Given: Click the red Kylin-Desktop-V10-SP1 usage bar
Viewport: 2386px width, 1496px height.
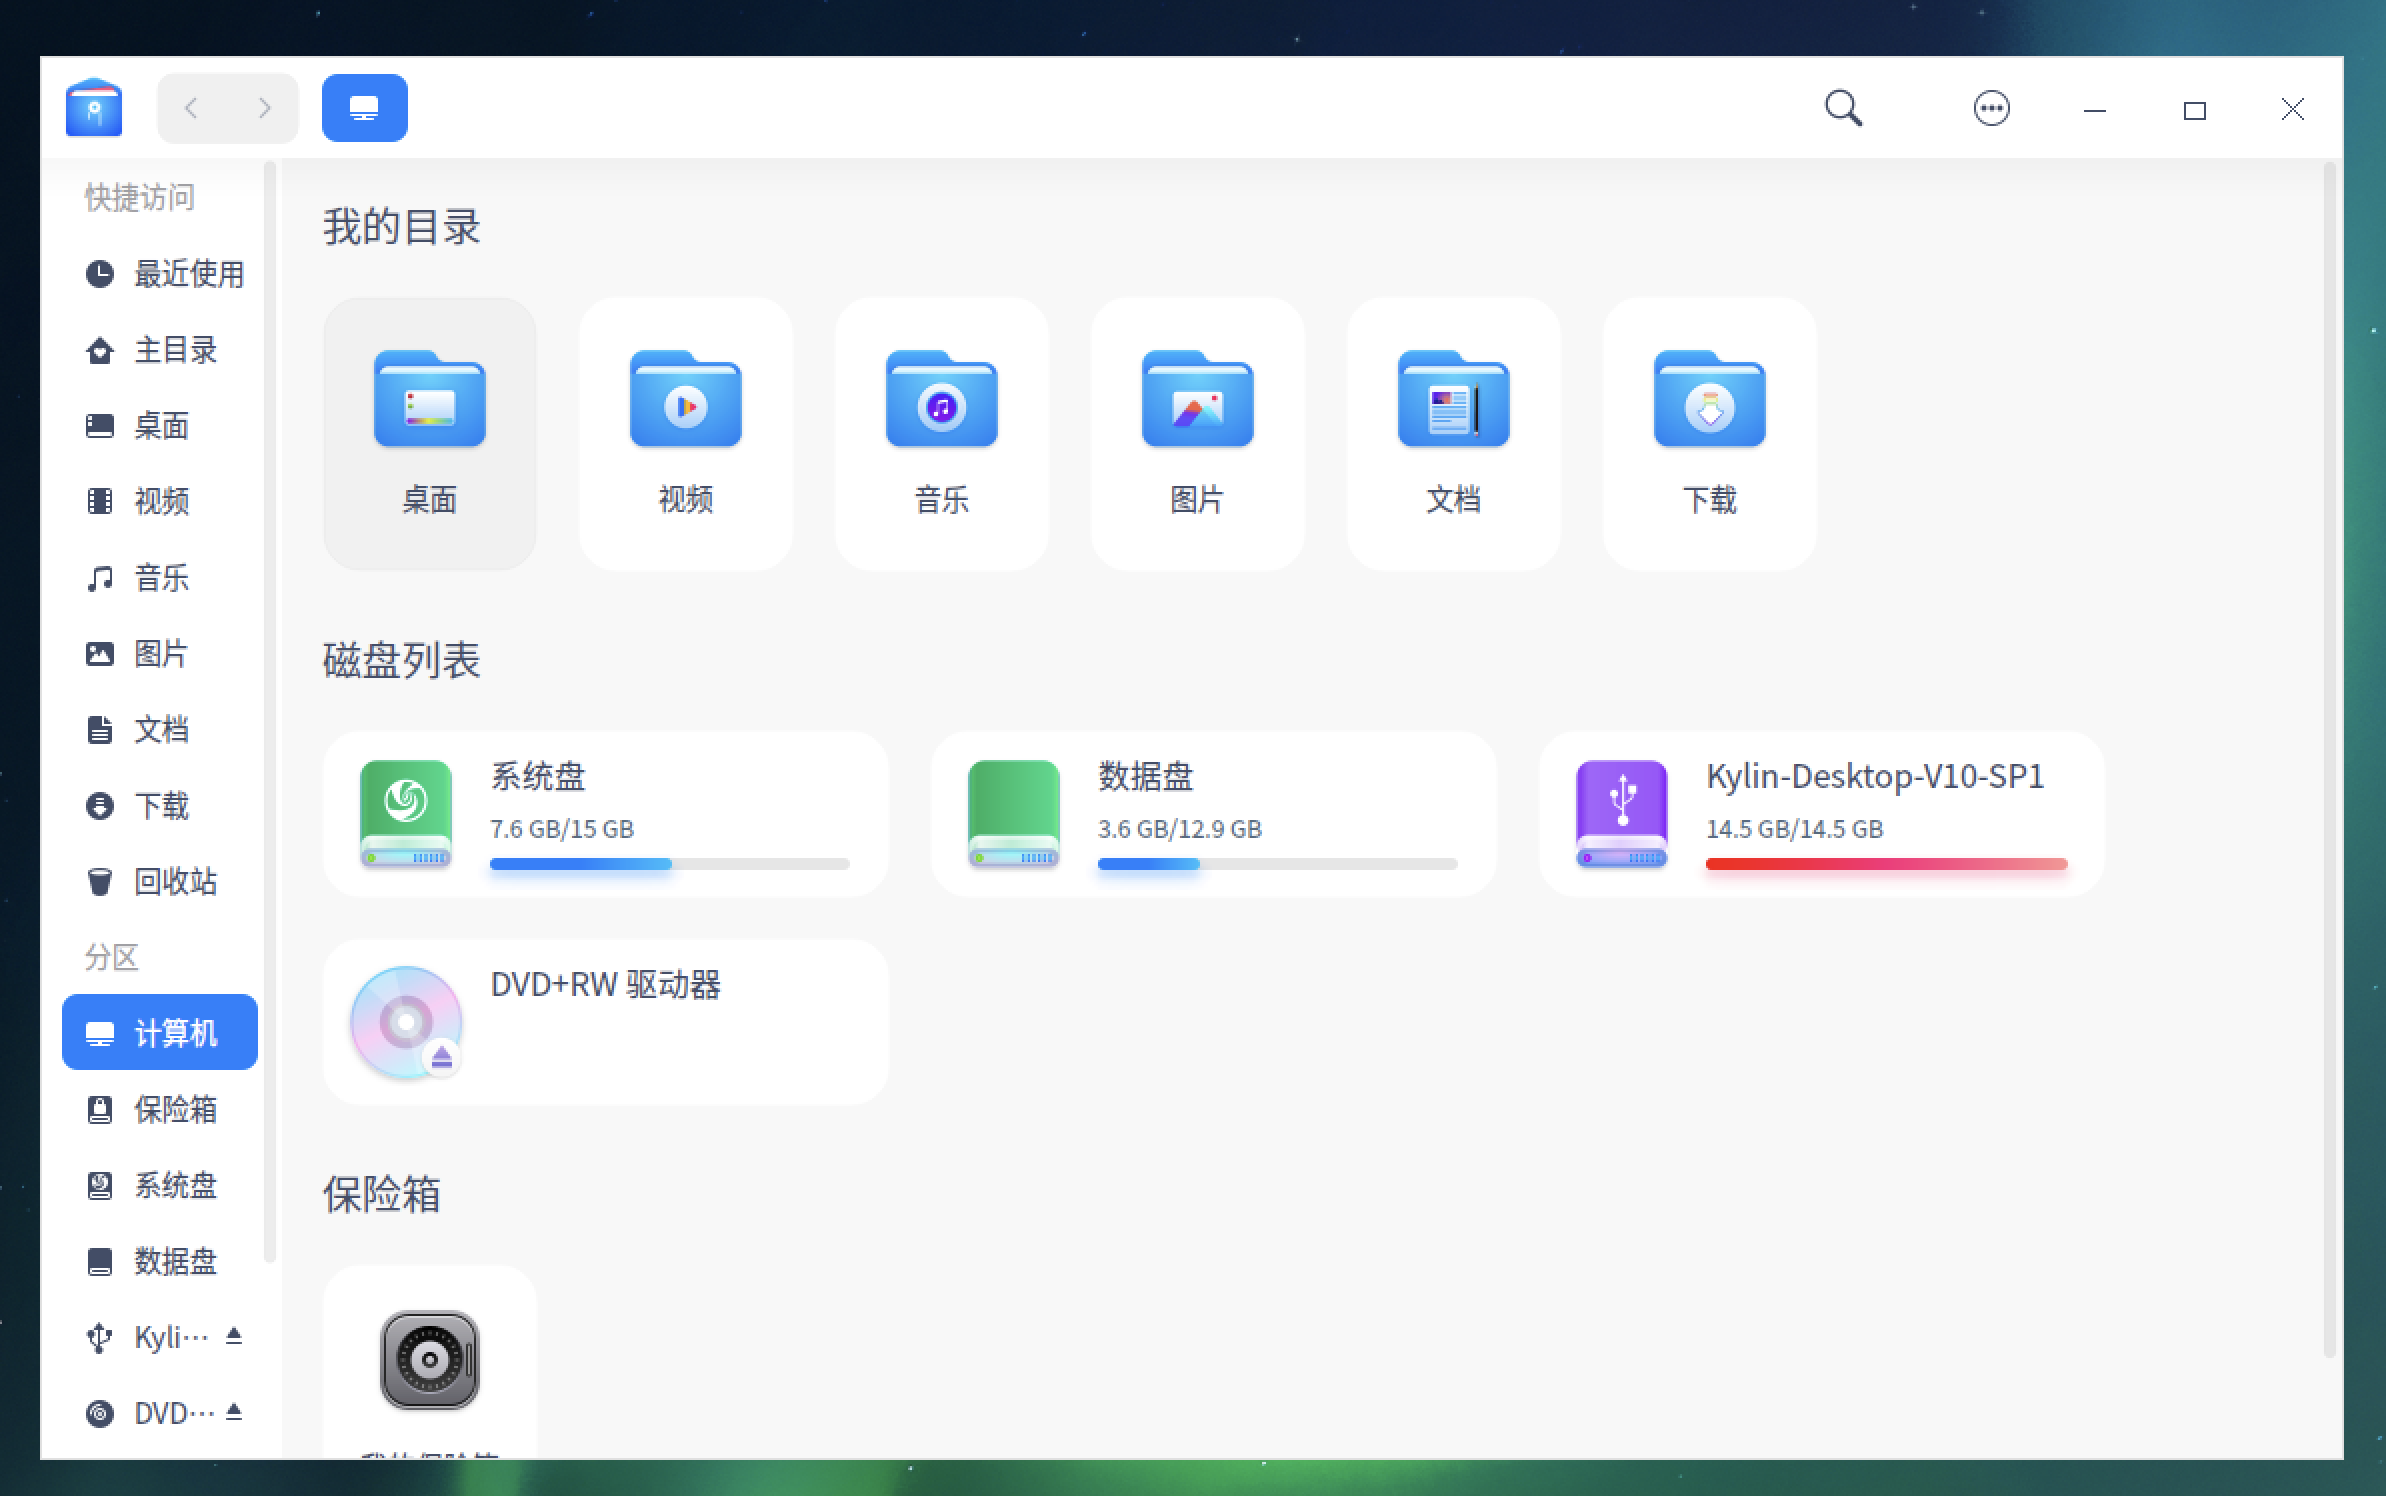Looking at the screenshot, I should point(1887,864).
